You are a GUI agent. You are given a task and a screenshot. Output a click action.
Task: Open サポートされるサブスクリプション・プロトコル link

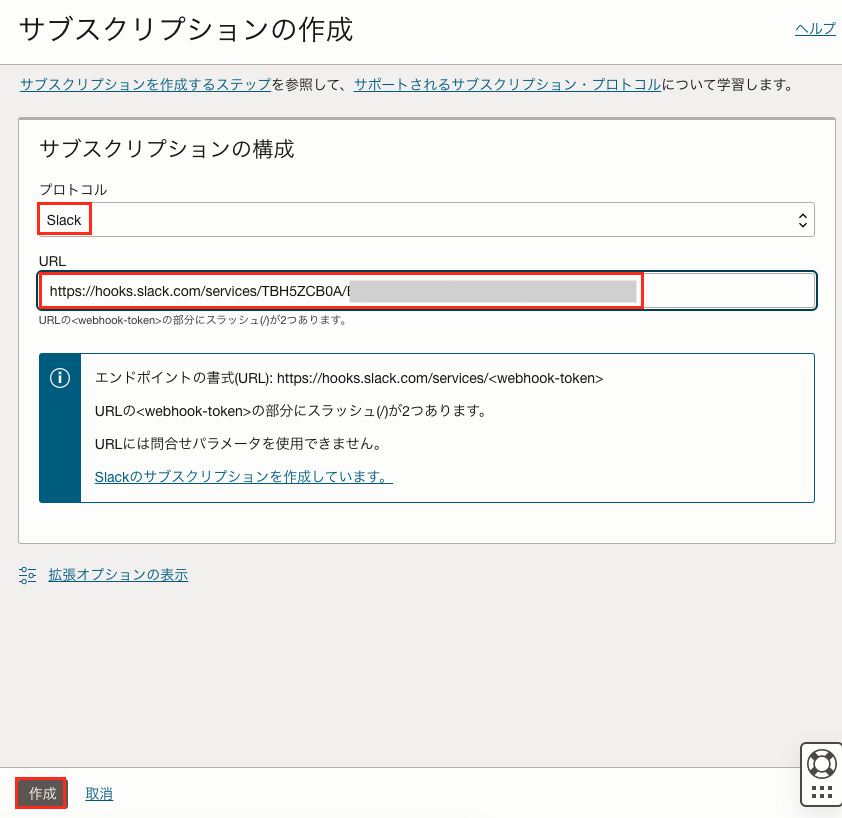[507, 85]
